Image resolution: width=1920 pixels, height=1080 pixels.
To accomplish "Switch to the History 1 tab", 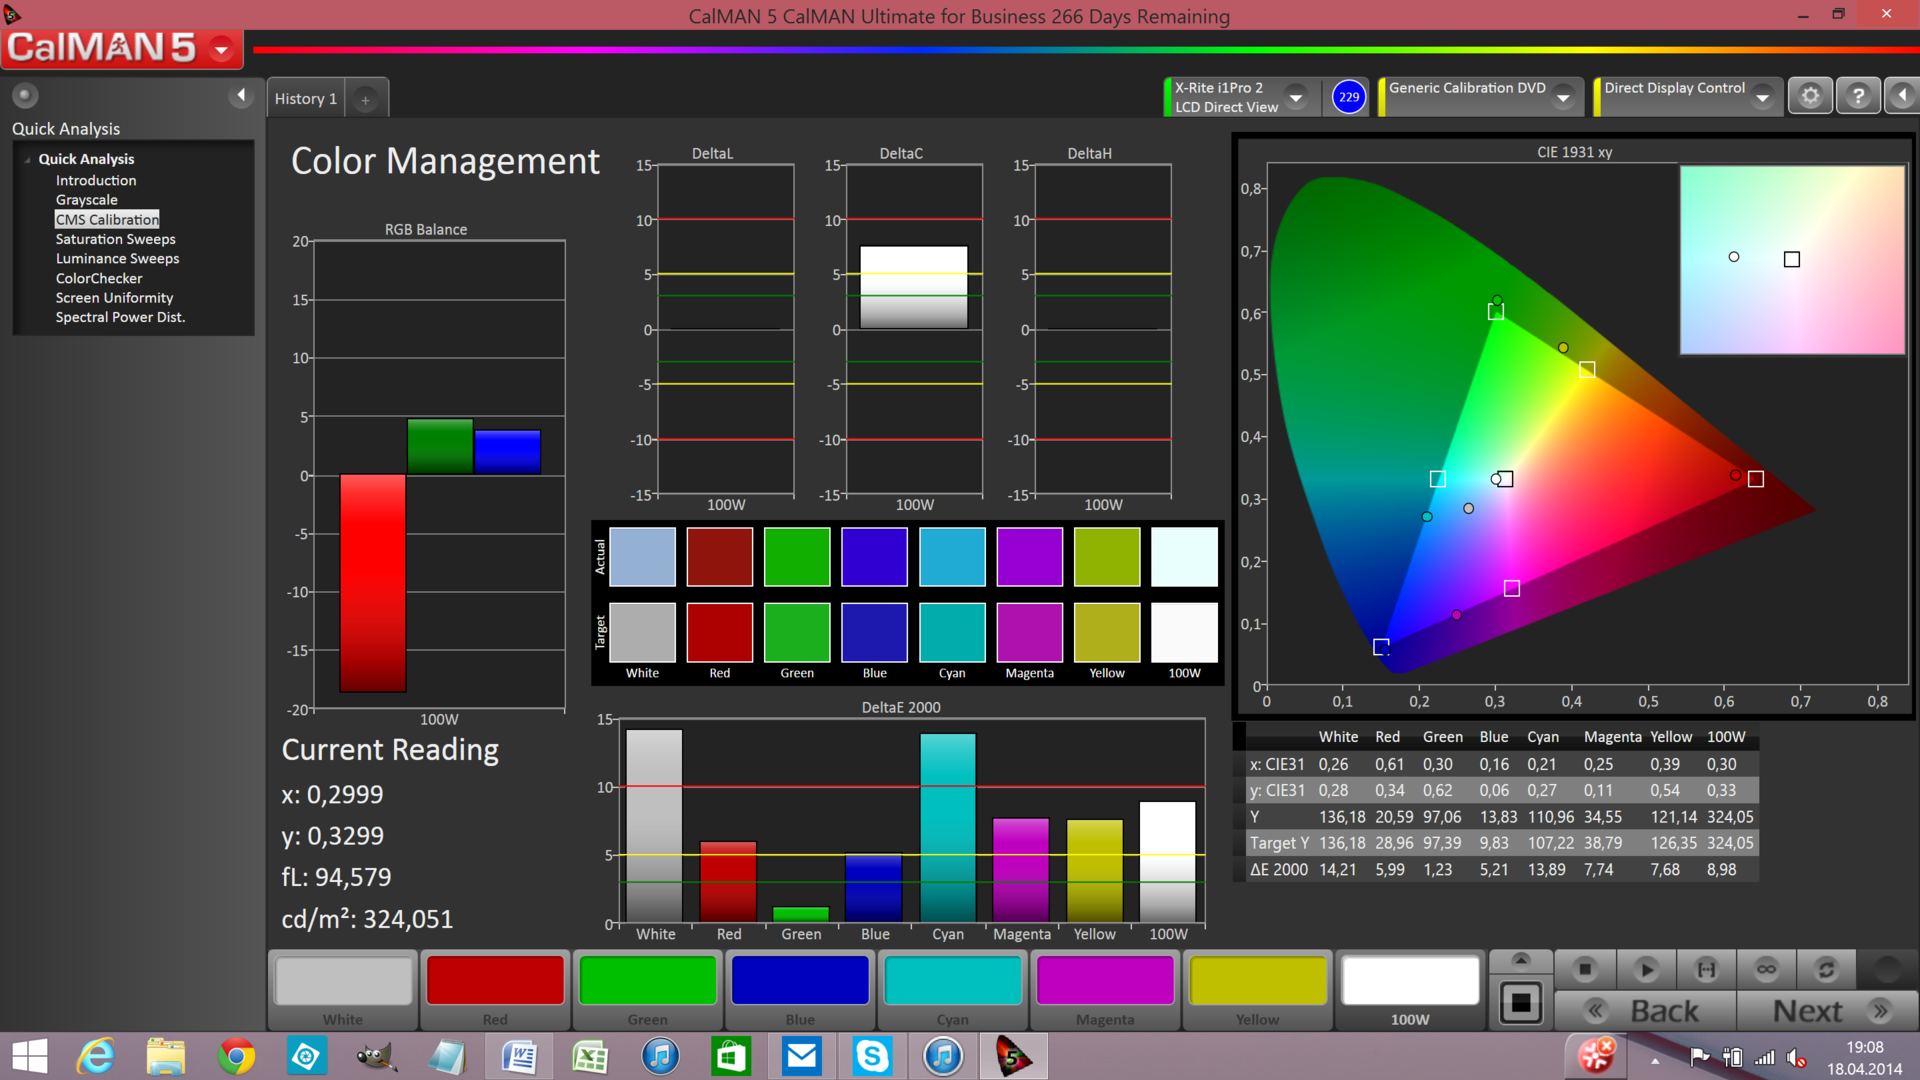I will point(305,99).
